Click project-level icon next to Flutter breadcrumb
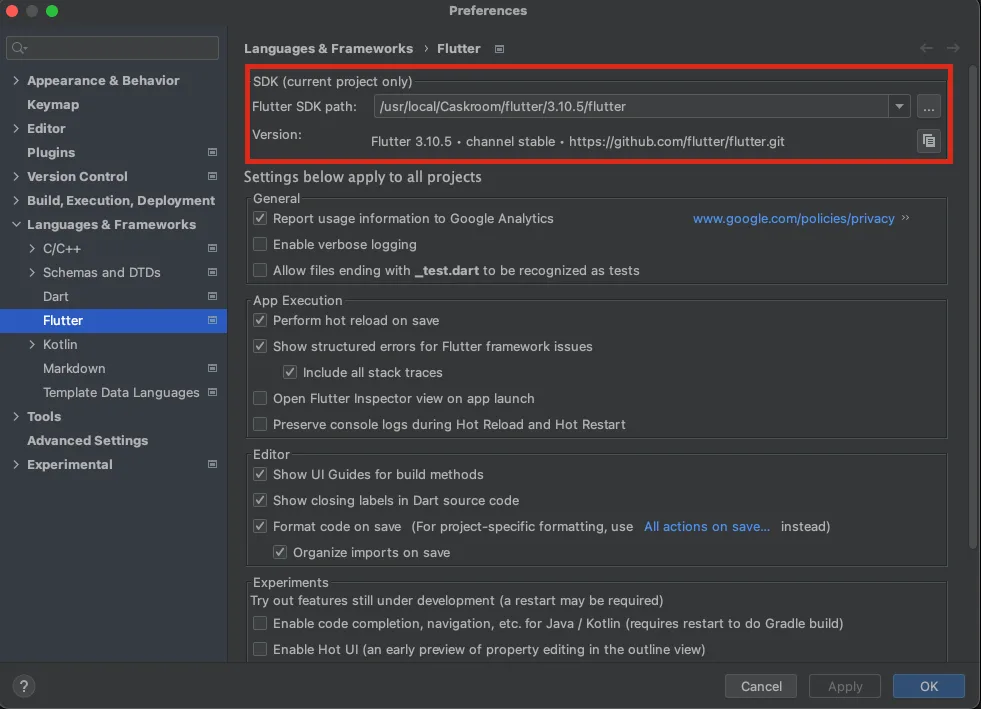The width and height of the screenshot is (981, 709). tap(500, 49)
